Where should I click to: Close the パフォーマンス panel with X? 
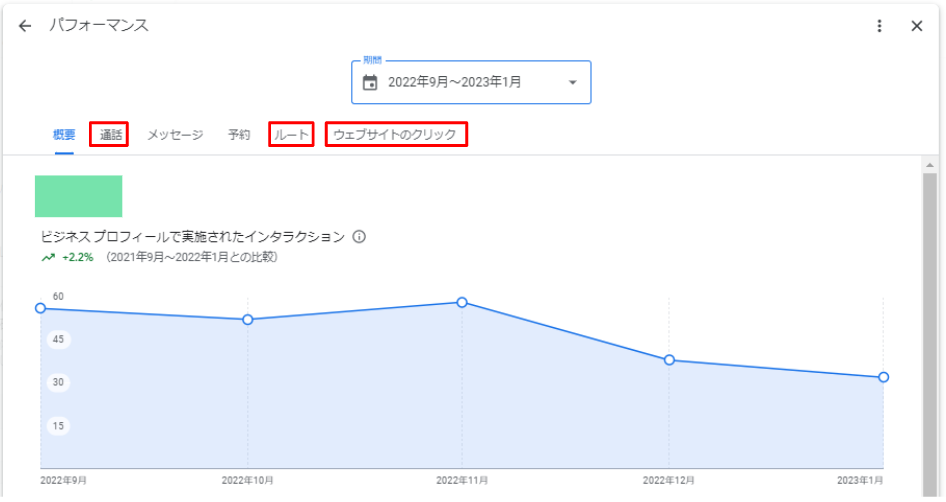916,26
